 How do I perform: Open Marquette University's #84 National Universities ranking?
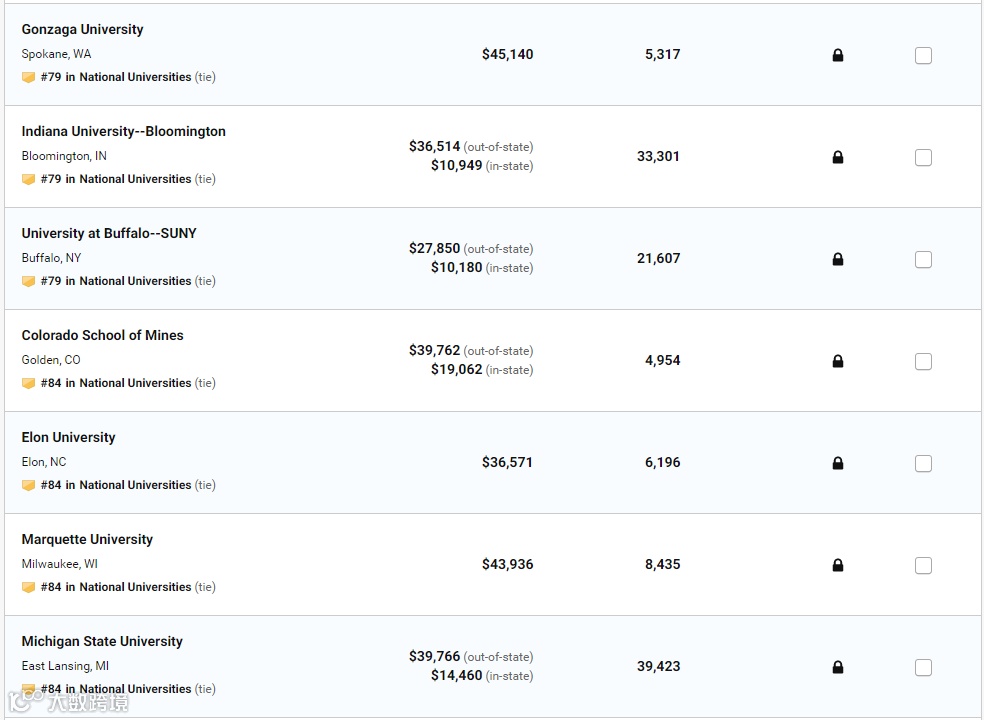[x=116, y=587]
